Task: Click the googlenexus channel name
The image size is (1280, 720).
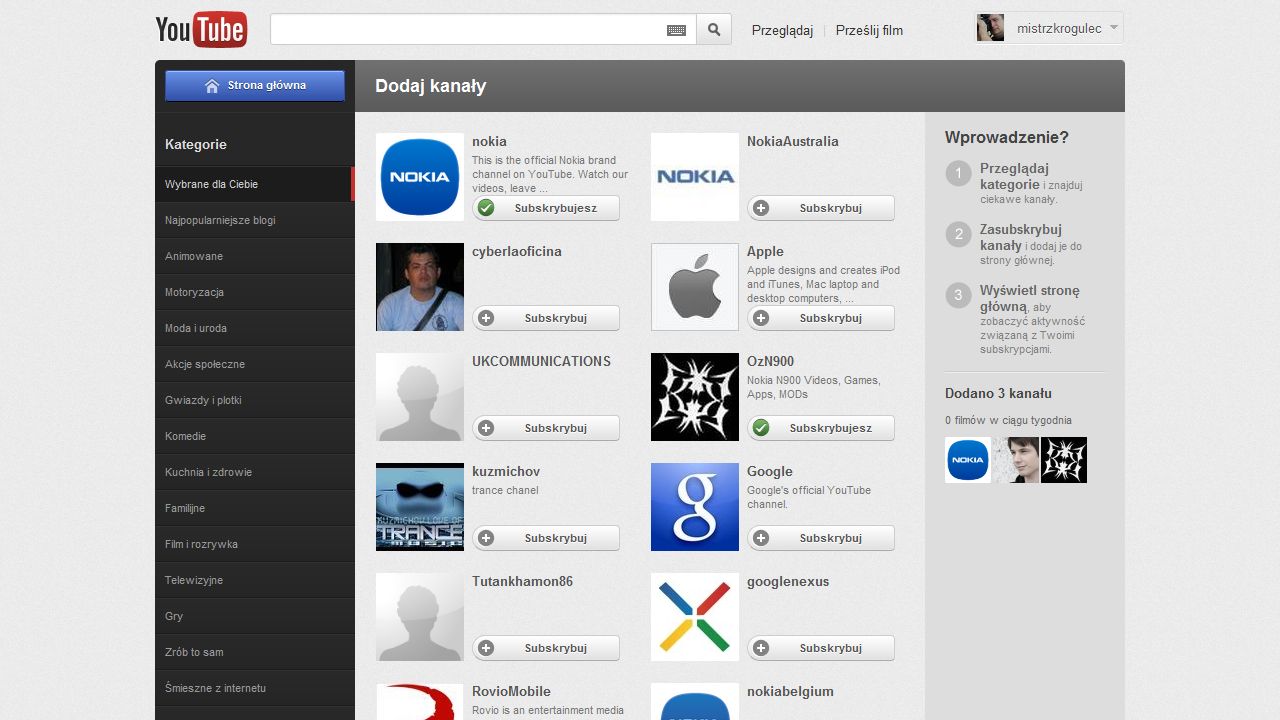Action: [788, 581]
